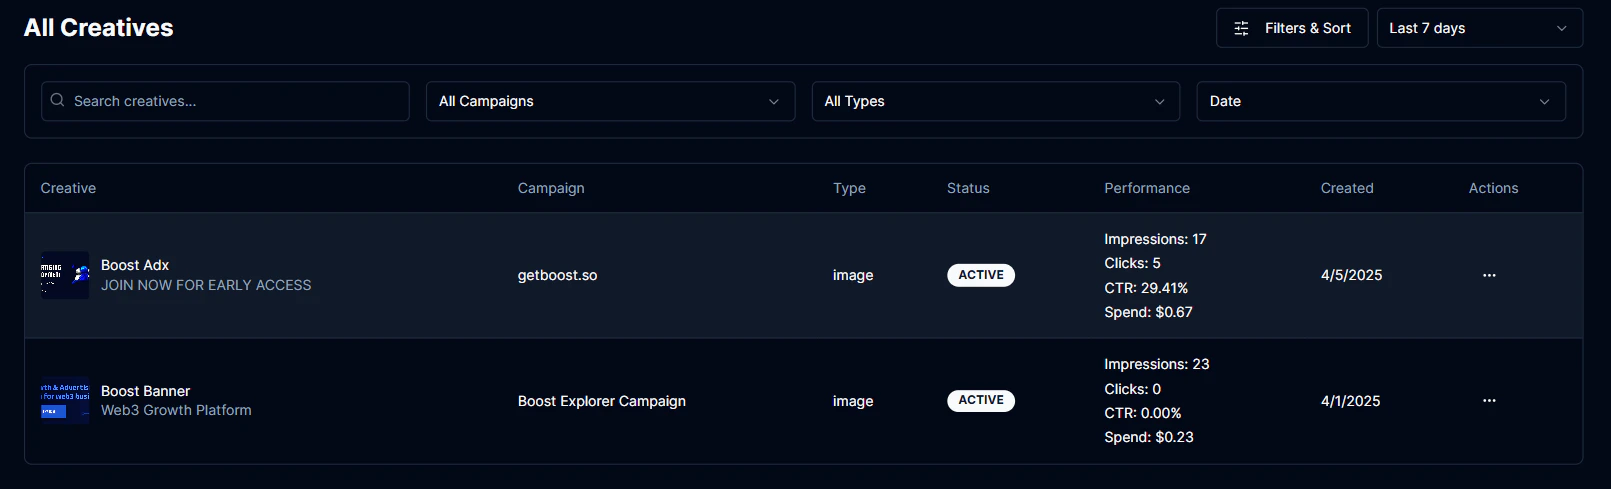Viewport: 1611px width, 489px height.
Task: Click the Boost Explorer Campaign cell
Action: [x=602, y=401]
